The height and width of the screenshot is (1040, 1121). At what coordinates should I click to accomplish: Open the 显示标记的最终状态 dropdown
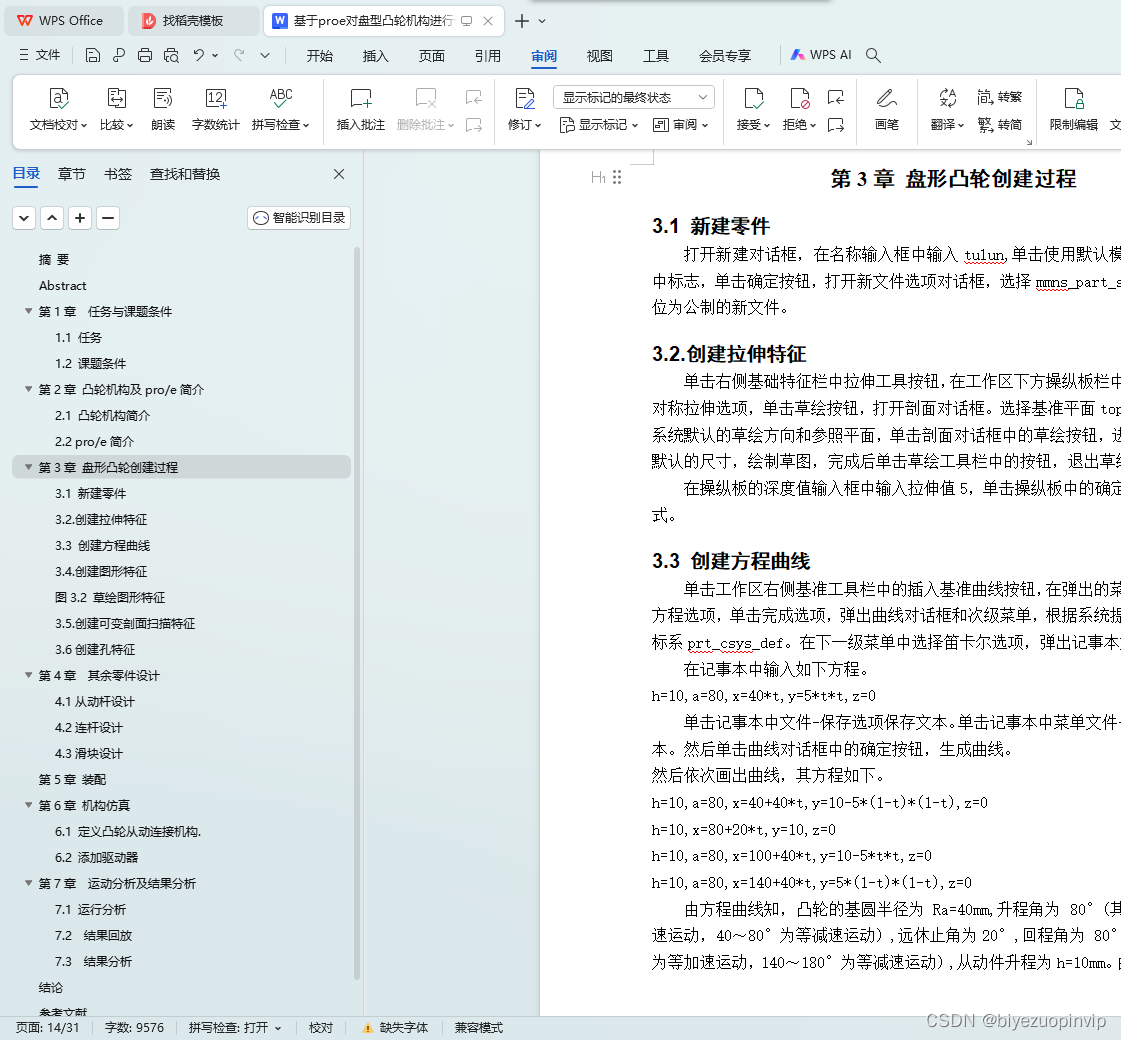click(633, 97)
